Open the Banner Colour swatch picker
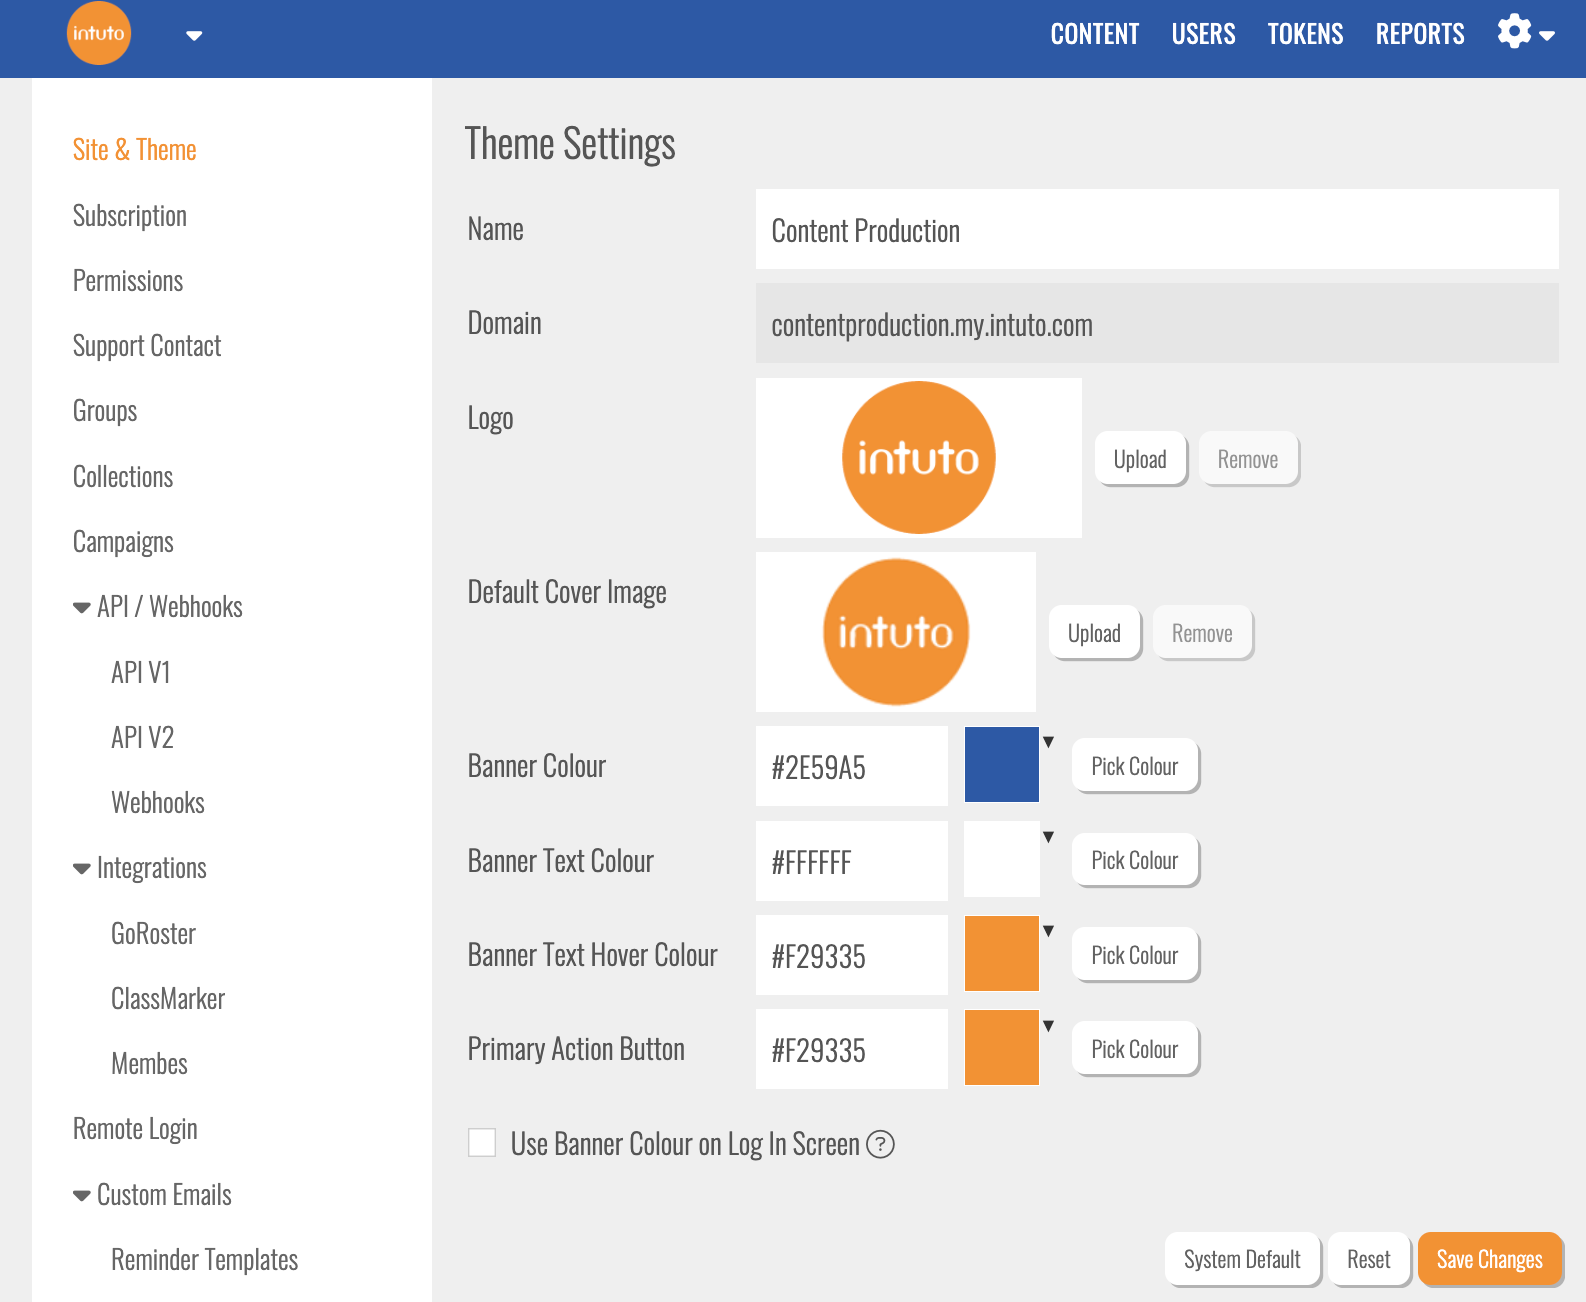 point(1002,765)
